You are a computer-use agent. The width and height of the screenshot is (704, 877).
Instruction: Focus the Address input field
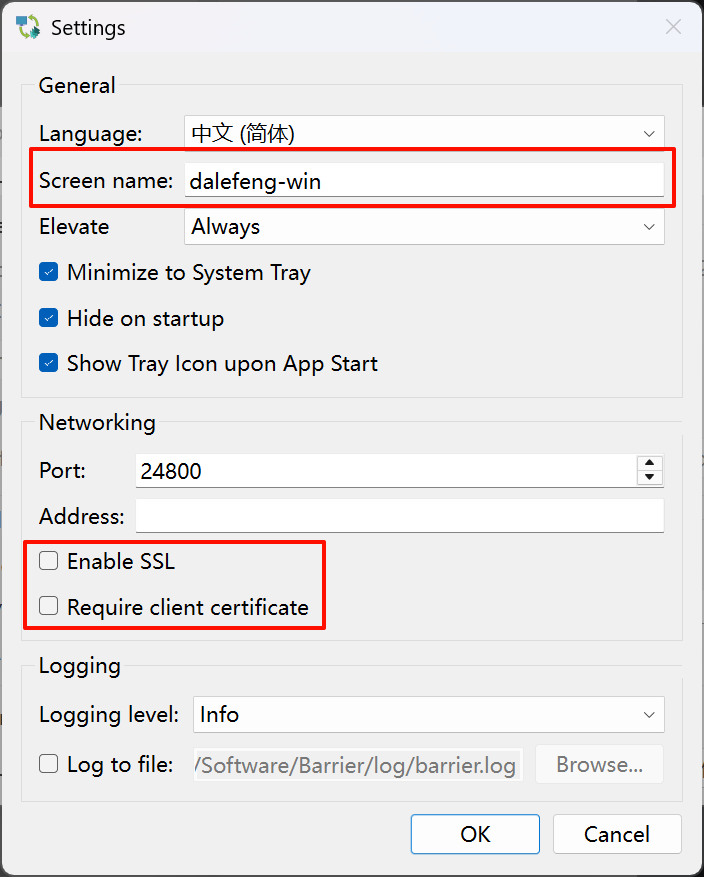[399, 517]
